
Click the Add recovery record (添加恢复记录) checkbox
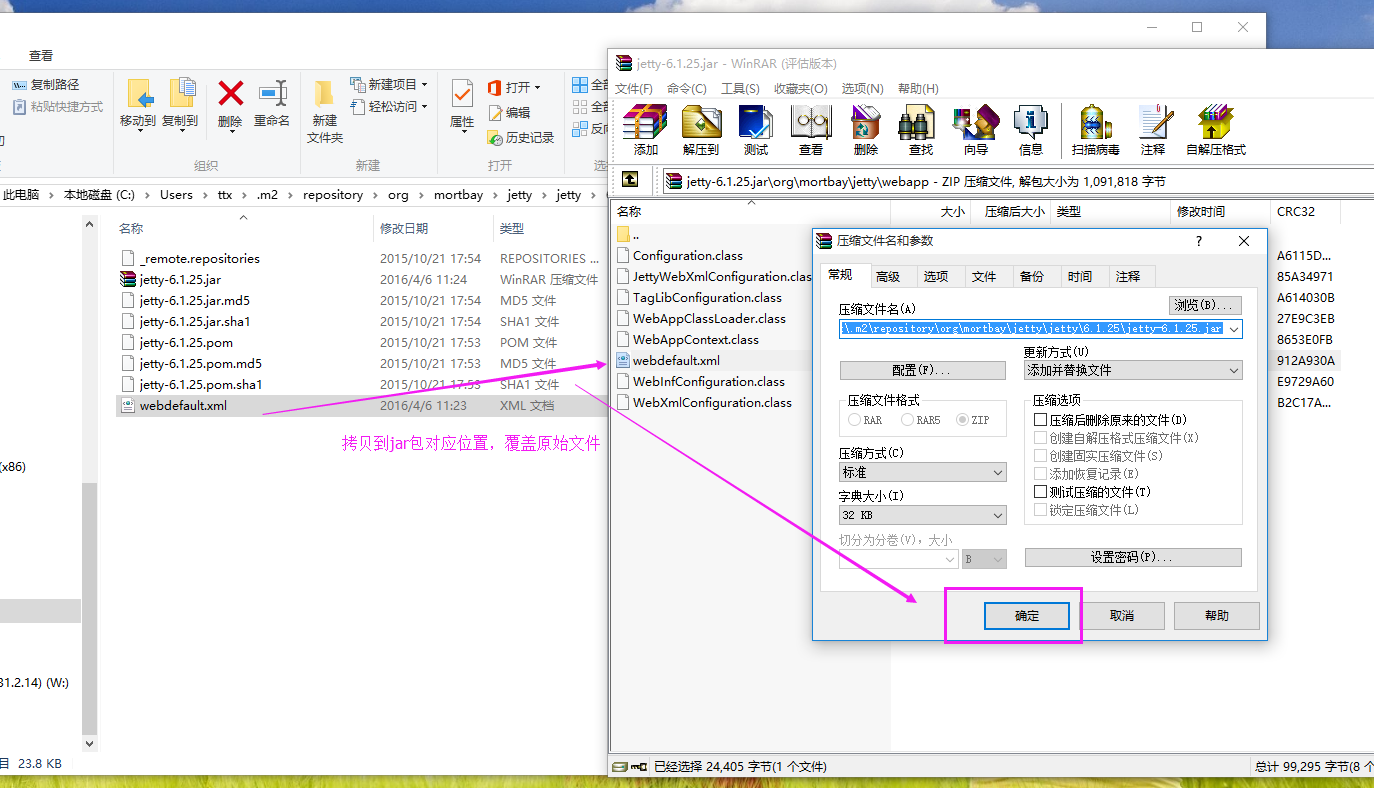click(1041, 474)
